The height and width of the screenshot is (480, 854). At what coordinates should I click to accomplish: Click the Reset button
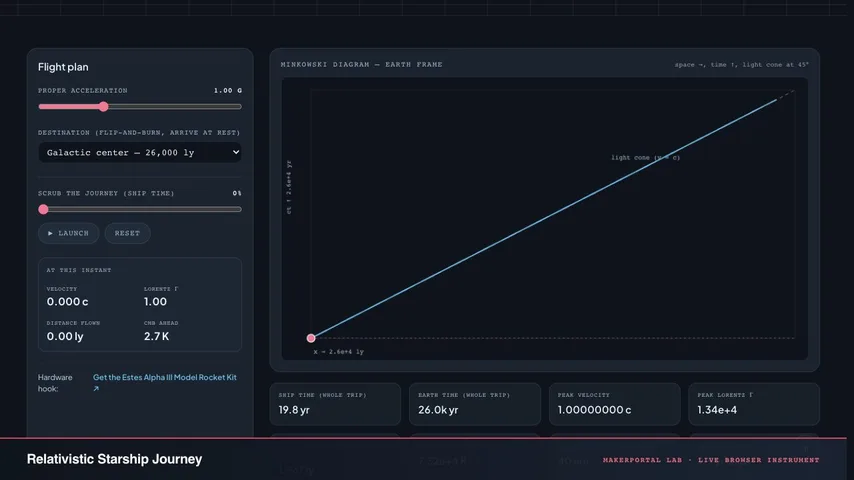[x=127, y=233]
